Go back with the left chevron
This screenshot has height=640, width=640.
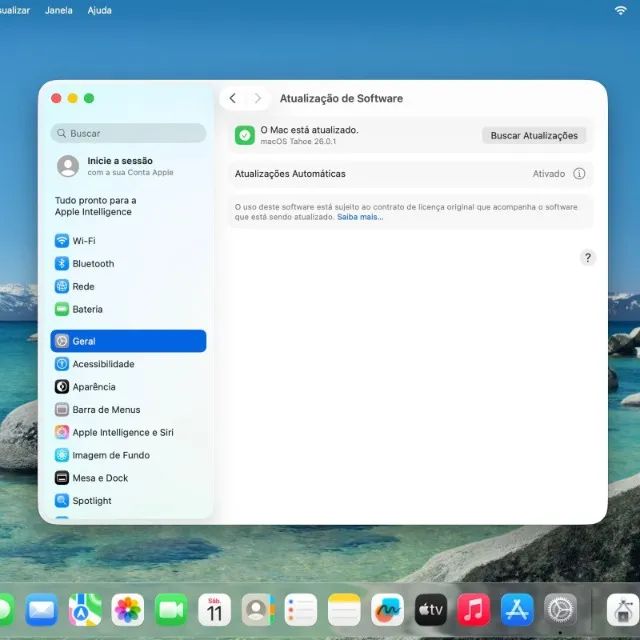click(233, 98)
